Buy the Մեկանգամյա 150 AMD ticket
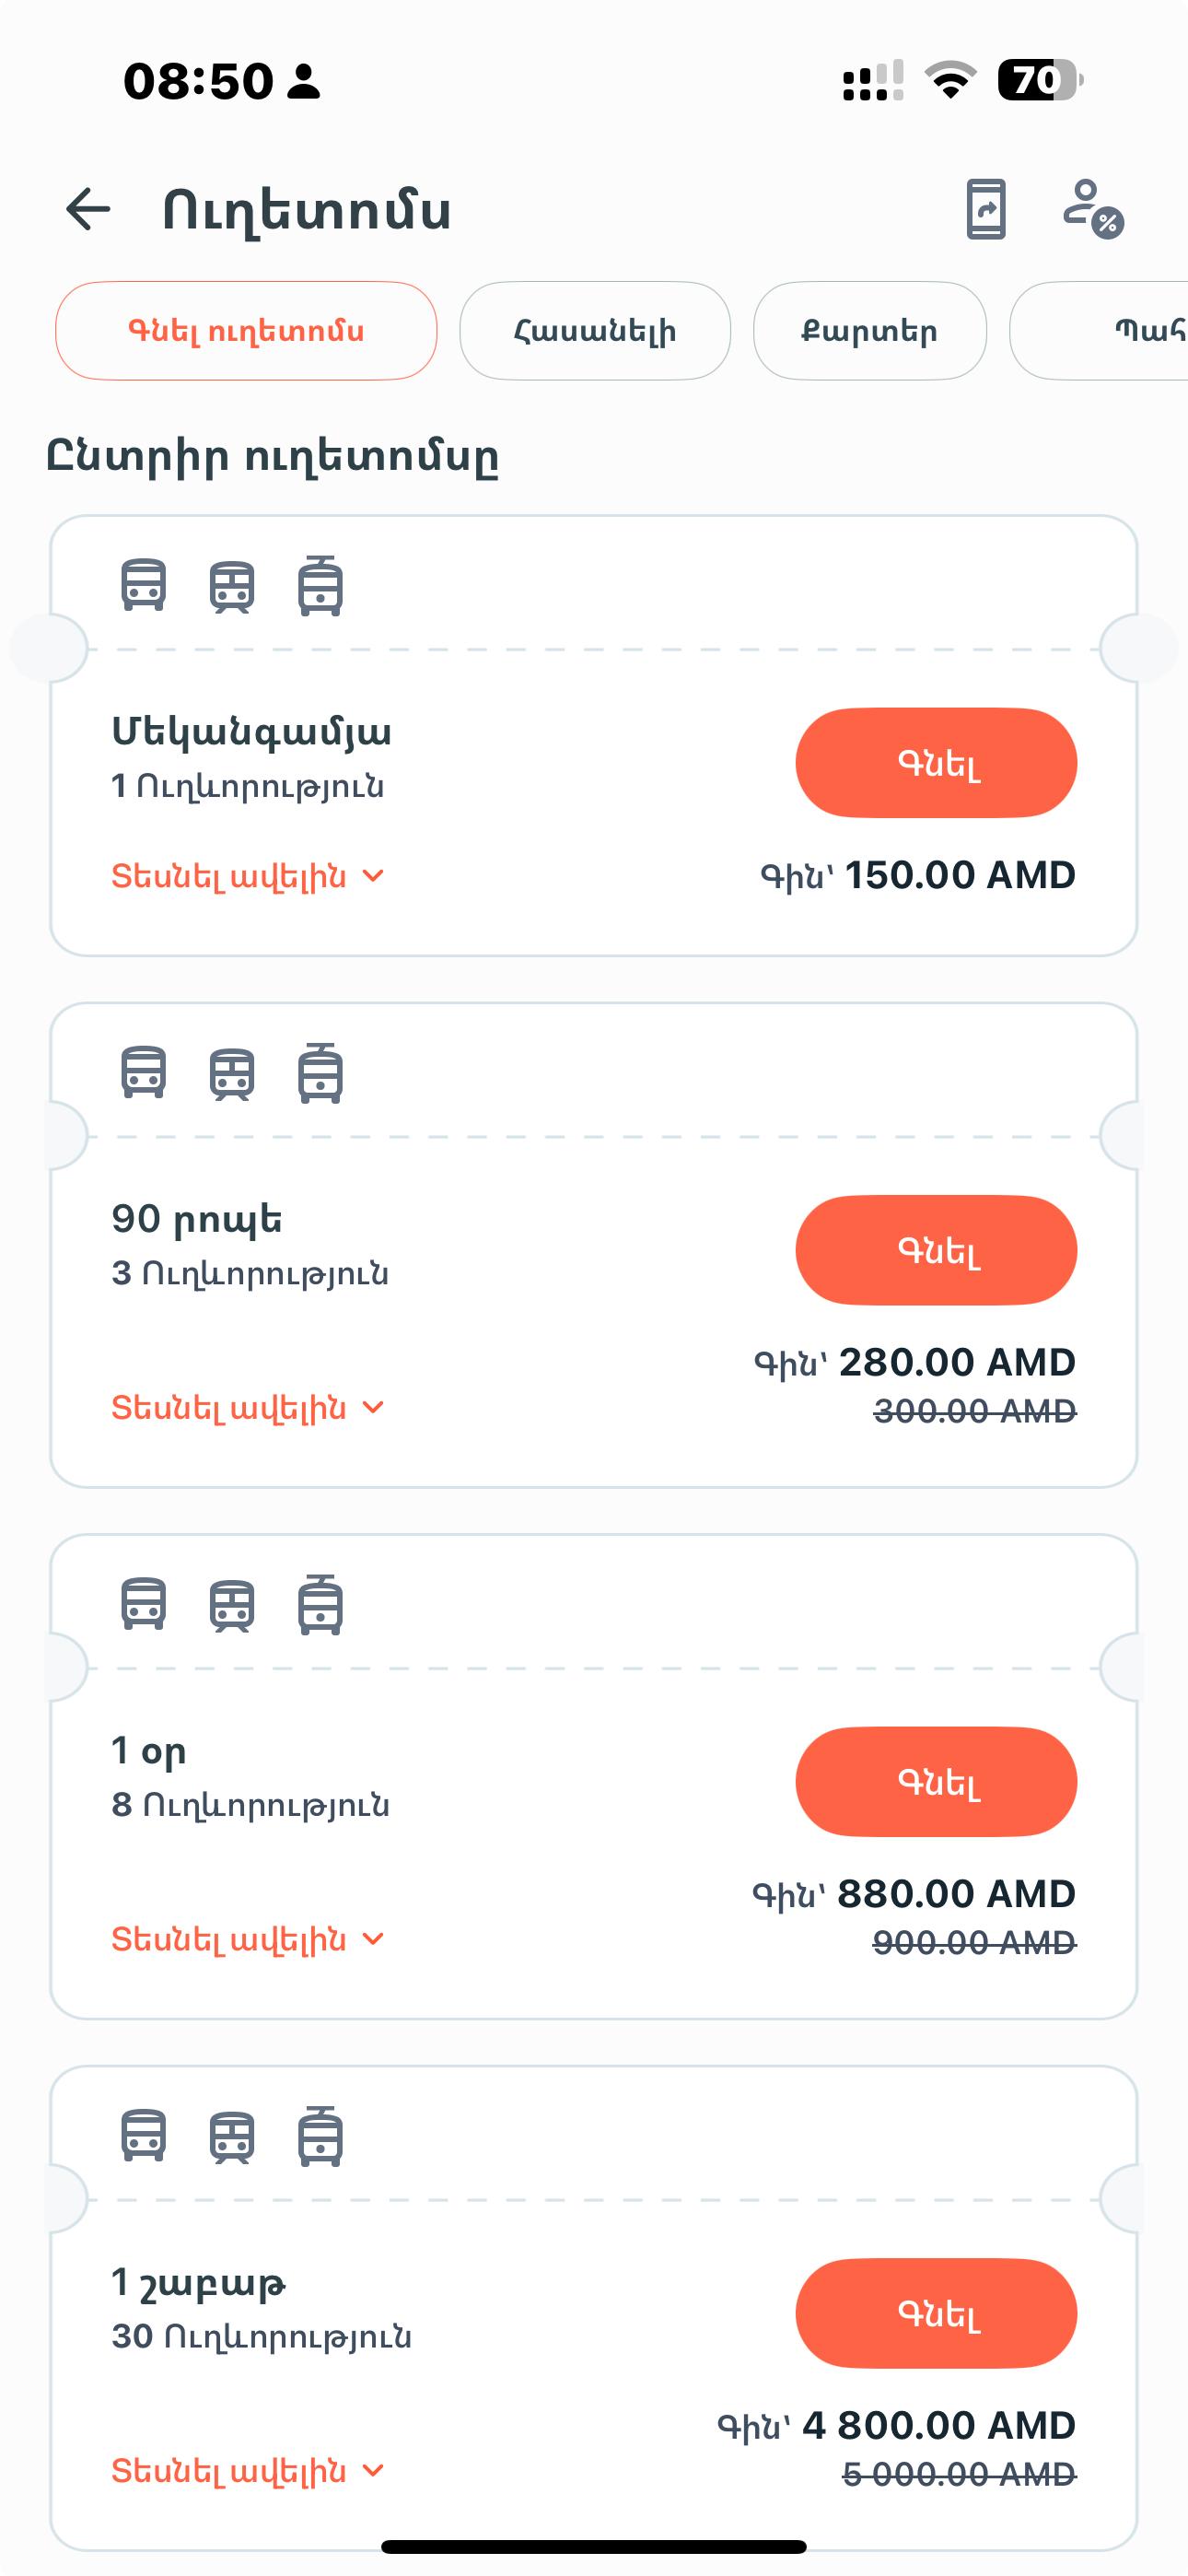The width and height of the screenshot is (1188, 2576). pyautogui.click(x=936, y=763)
